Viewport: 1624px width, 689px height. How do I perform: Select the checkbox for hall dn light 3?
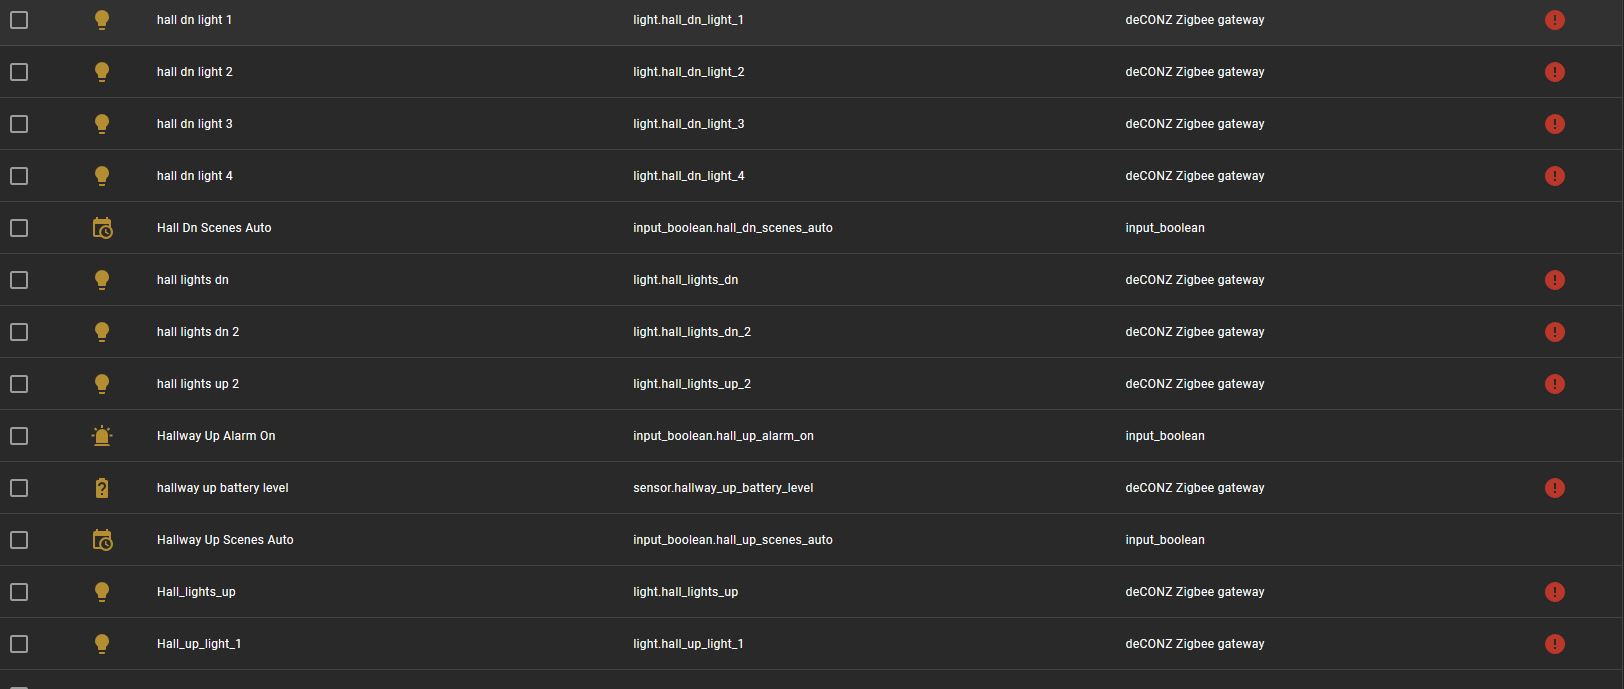(x=19, y=124)
